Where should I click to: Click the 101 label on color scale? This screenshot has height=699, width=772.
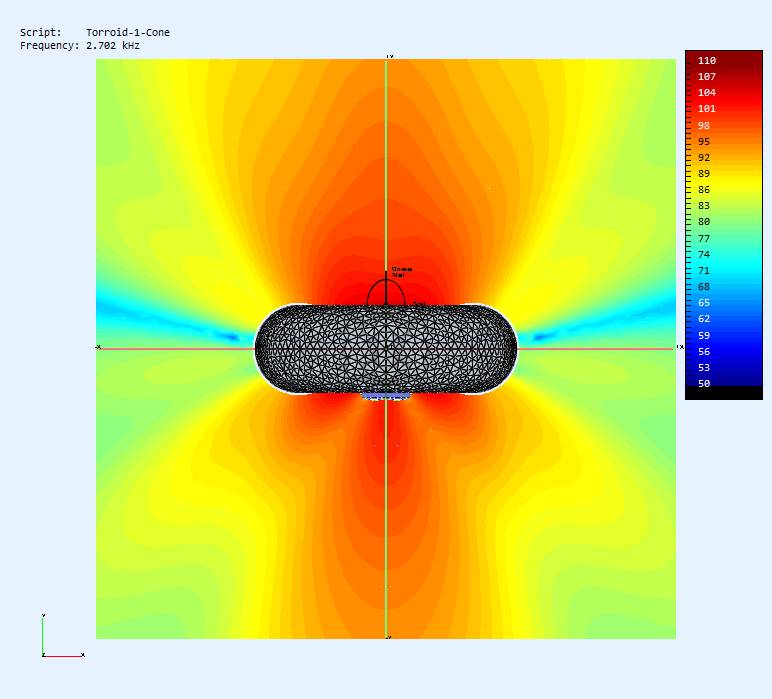tap(707, 109)
